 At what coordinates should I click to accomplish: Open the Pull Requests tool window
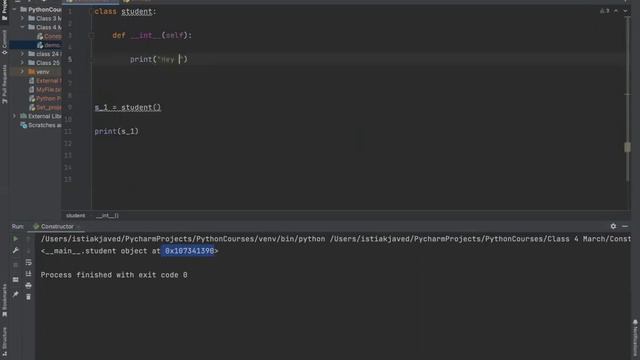(x=4, y=84)
